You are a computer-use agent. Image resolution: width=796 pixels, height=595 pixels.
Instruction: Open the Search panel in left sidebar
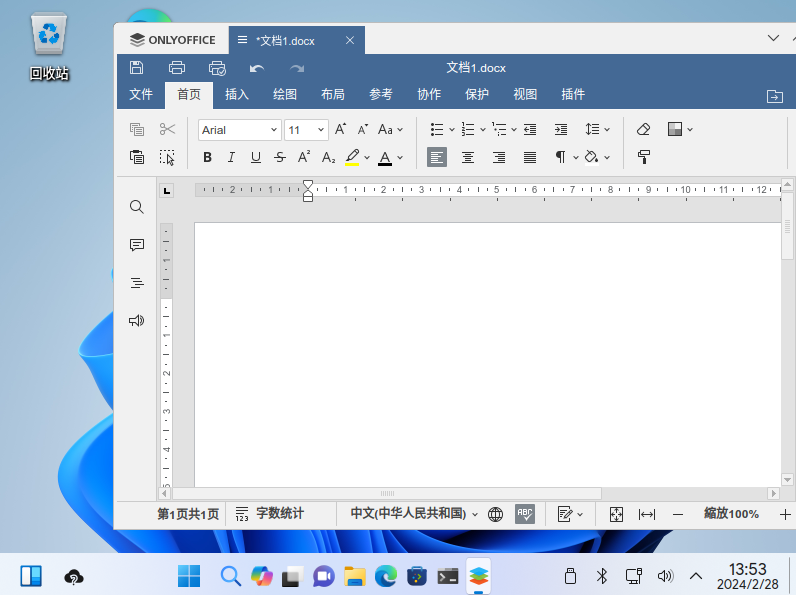pos(137,207)
